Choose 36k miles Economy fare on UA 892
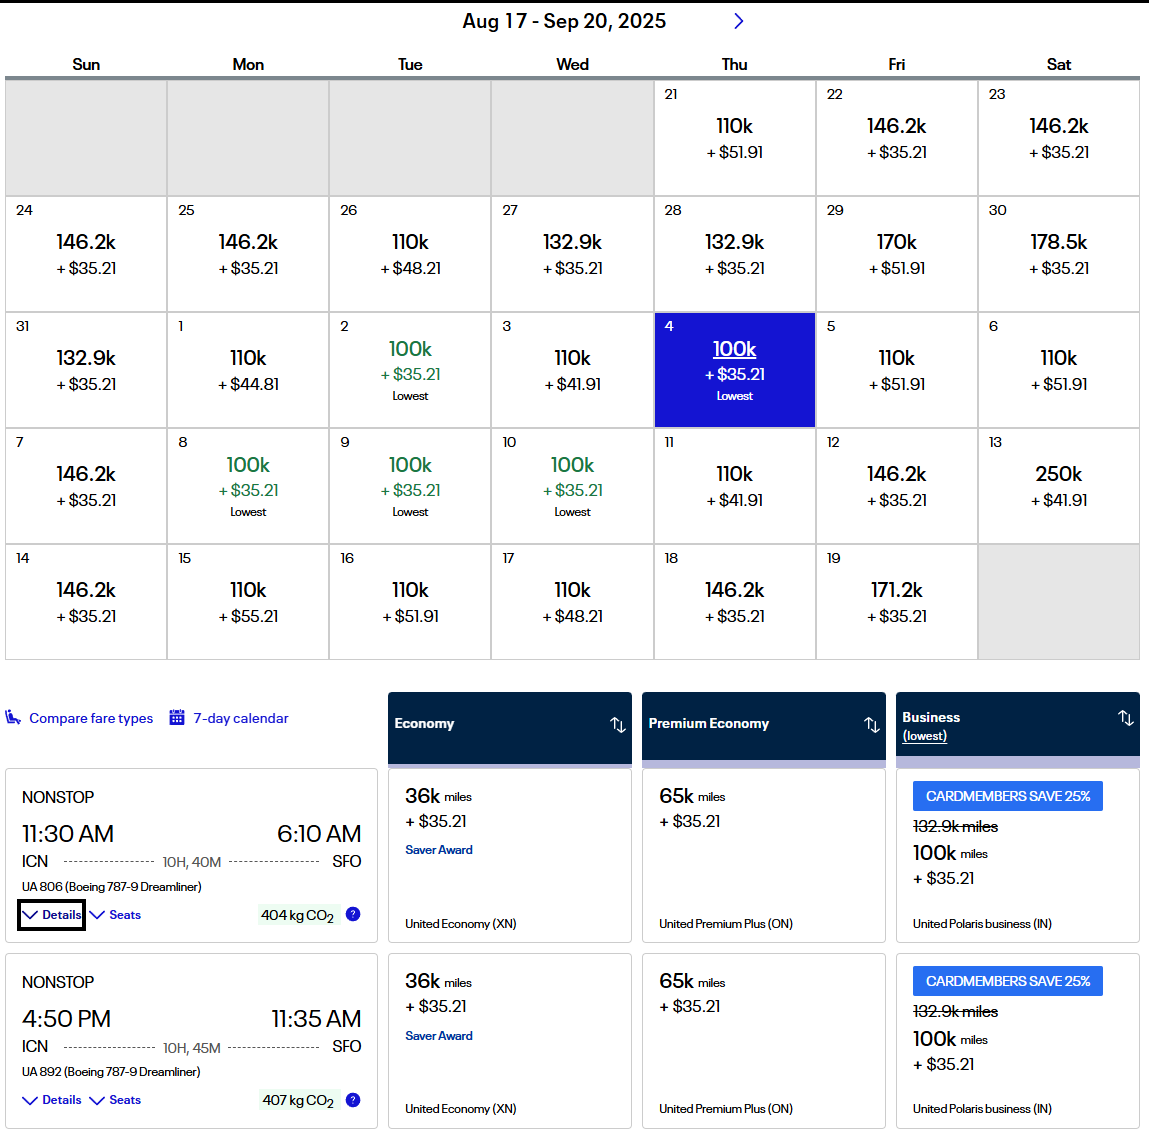Viewport: 1149px width, 1137px height. point(509,1040)
